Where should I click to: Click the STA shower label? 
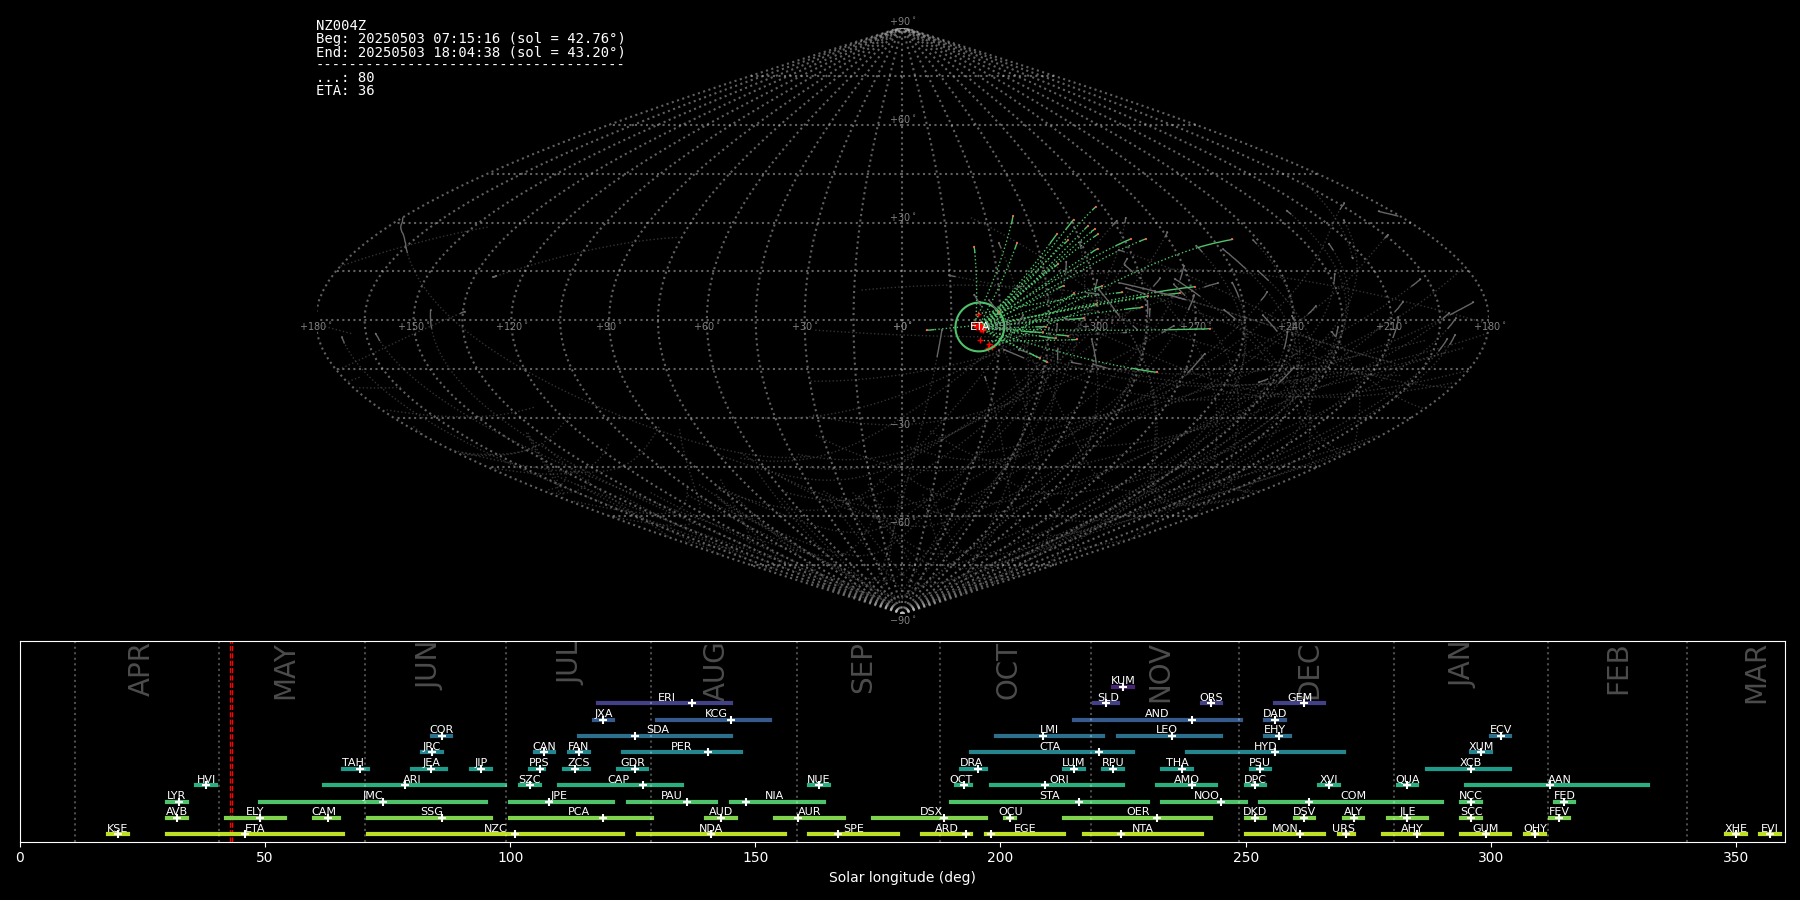1049,796
